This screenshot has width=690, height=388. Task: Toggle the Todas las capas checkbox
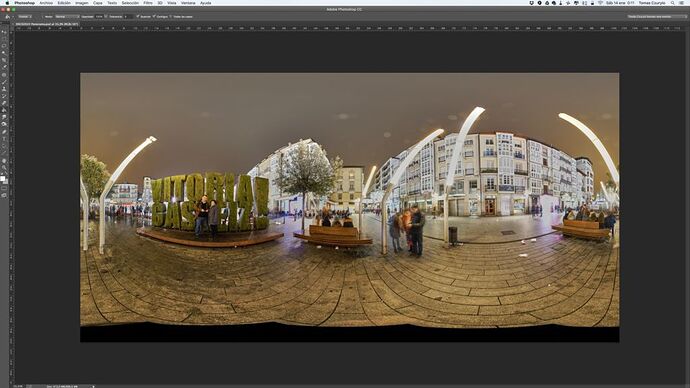coord(170,16)
